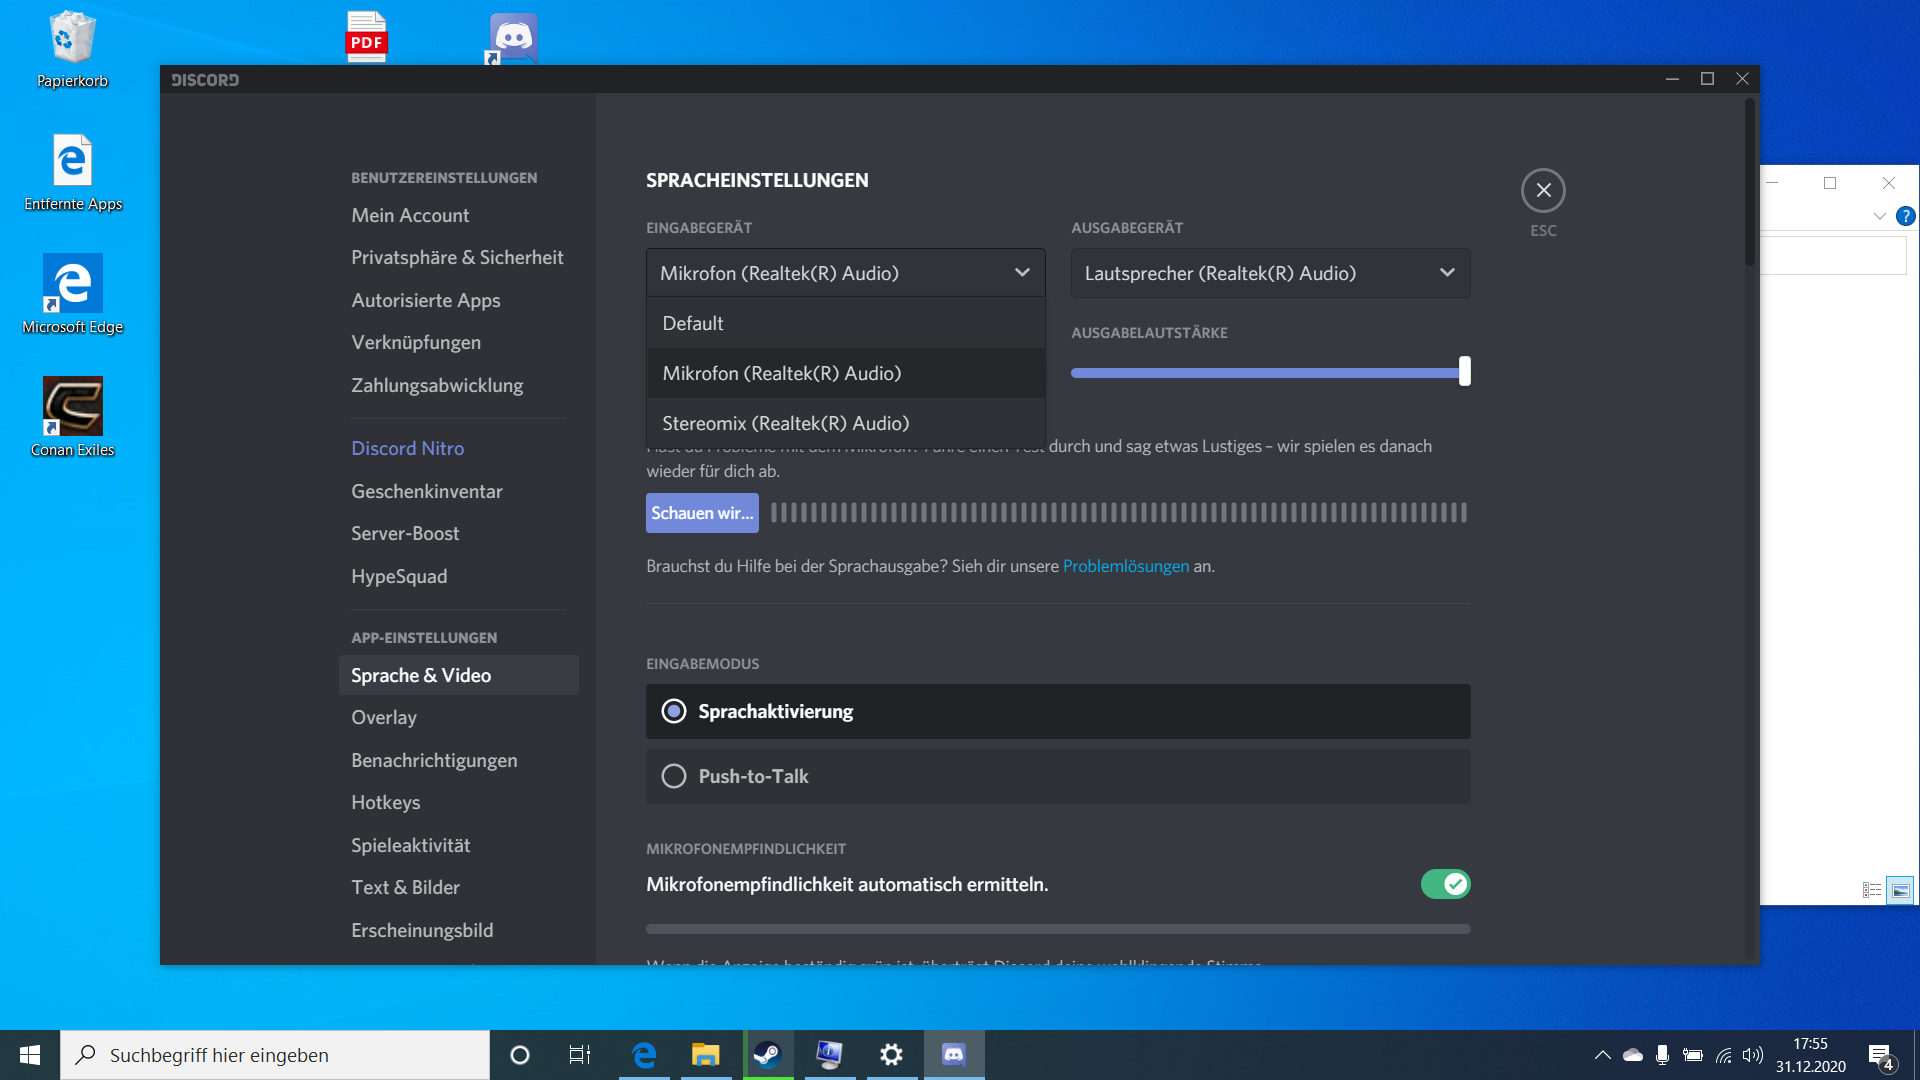Select the Conan Exiles desktop icon
The image size is (1920, 1080).
point(72,418)
